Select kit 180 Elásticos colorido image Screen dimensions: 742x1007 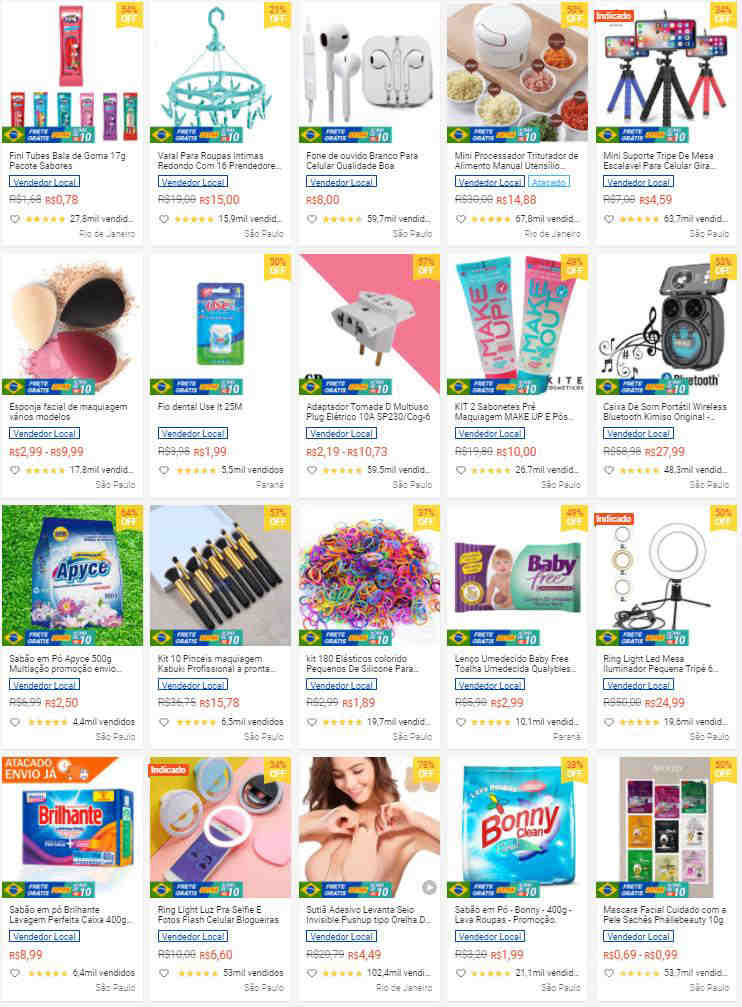(369, 575)
